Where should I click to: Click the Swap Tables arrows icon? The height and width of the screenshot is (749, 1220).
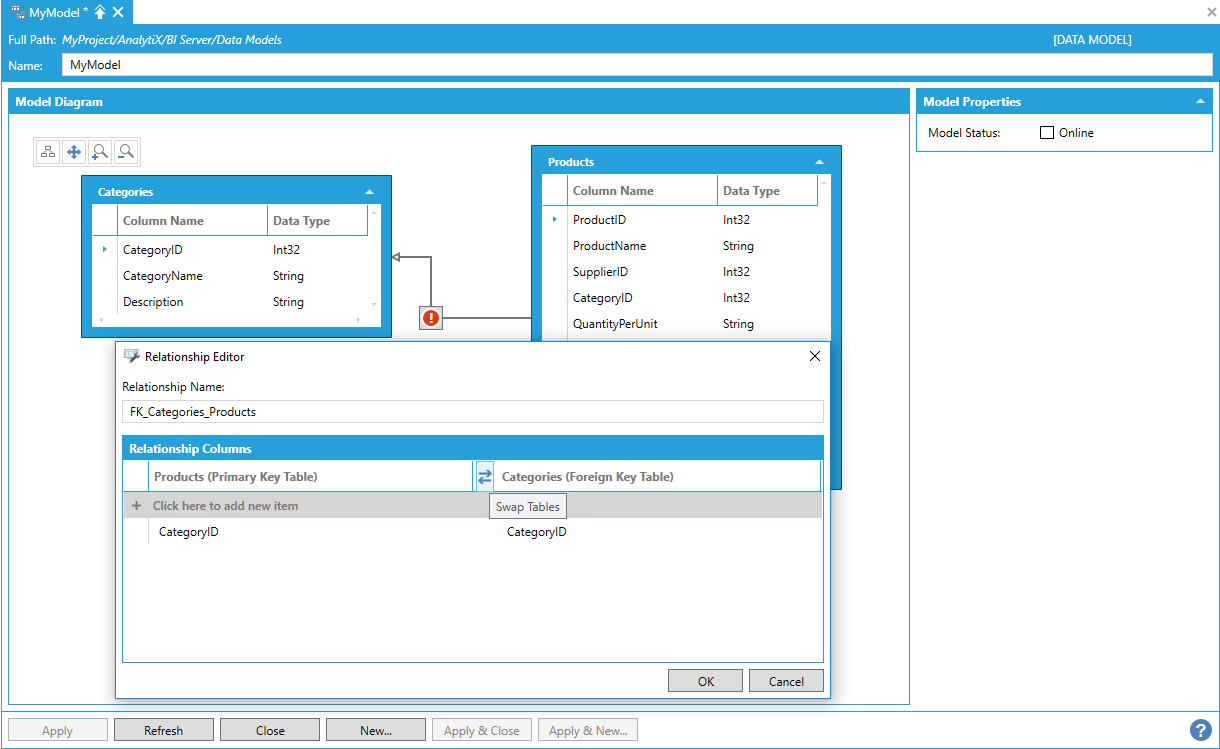[485, 477]
